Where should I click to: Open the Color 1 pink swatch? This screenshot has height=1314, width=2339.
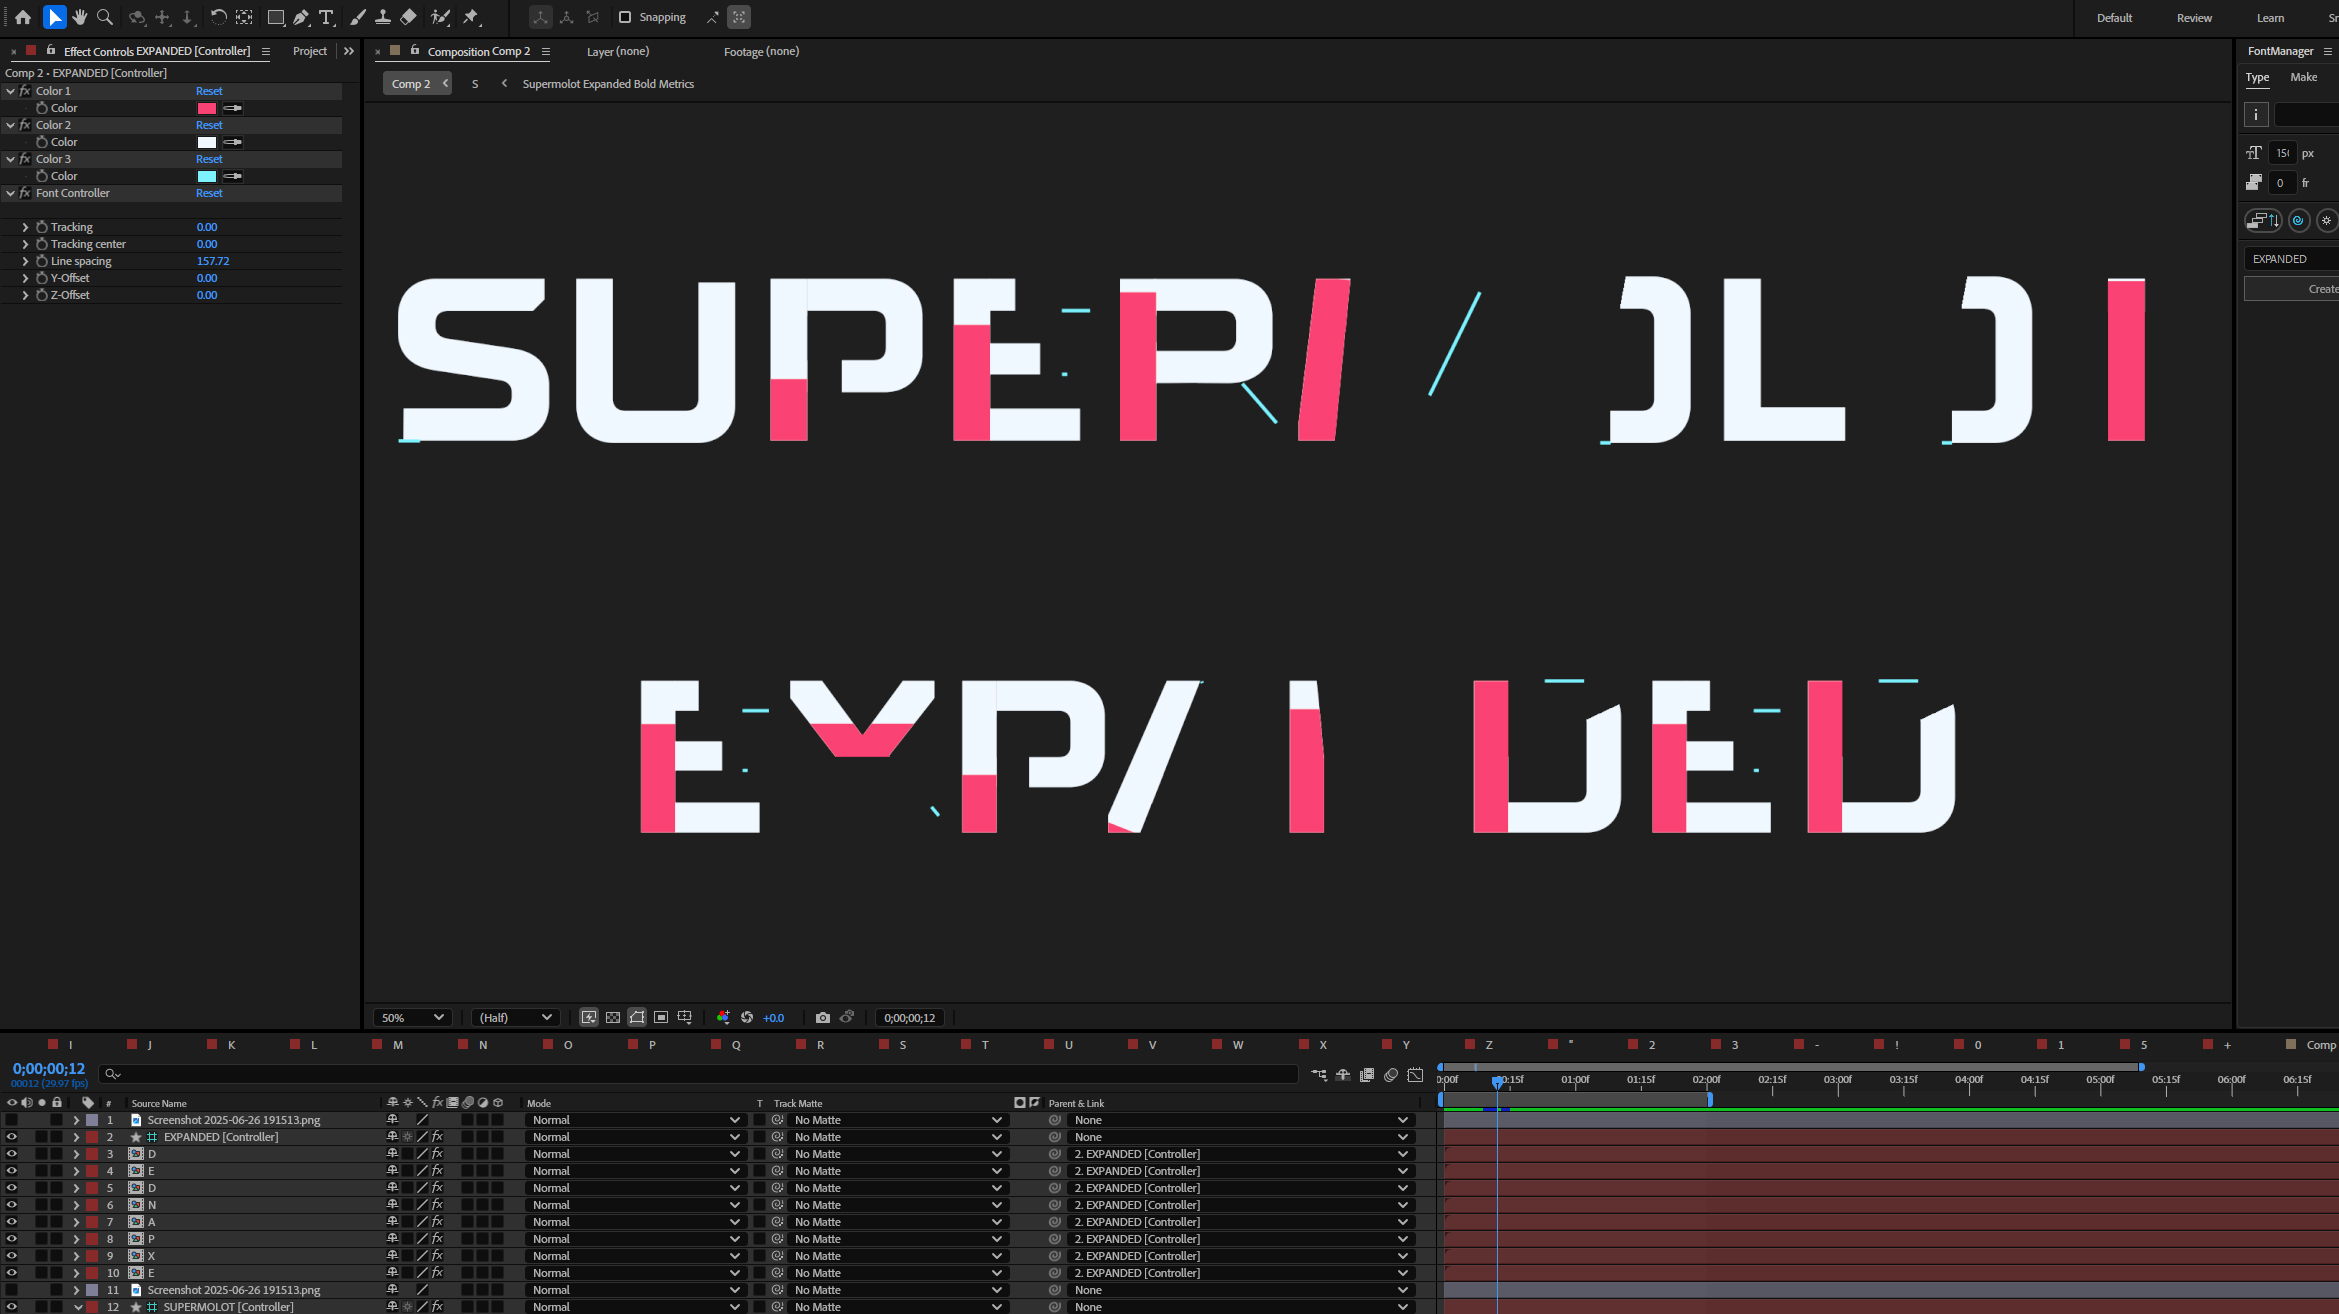point(207,108)
